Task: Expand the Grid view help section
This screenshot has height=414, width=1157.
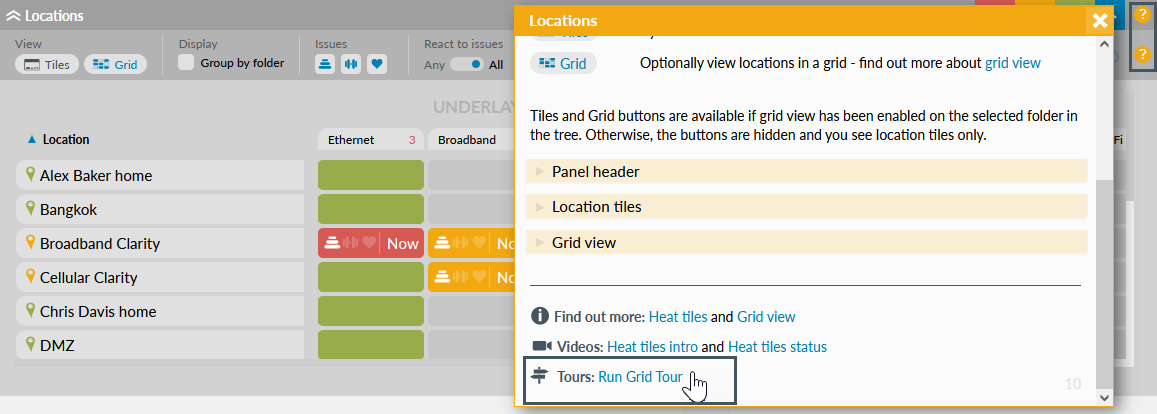Action: click(x=583, y=242)
